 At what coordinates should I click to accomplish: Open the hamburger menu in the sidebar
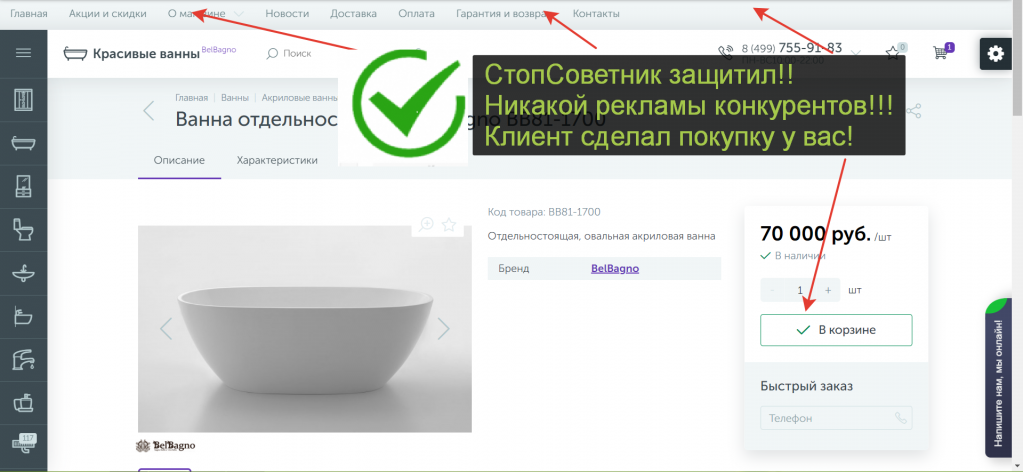click(x=23, y=53)
